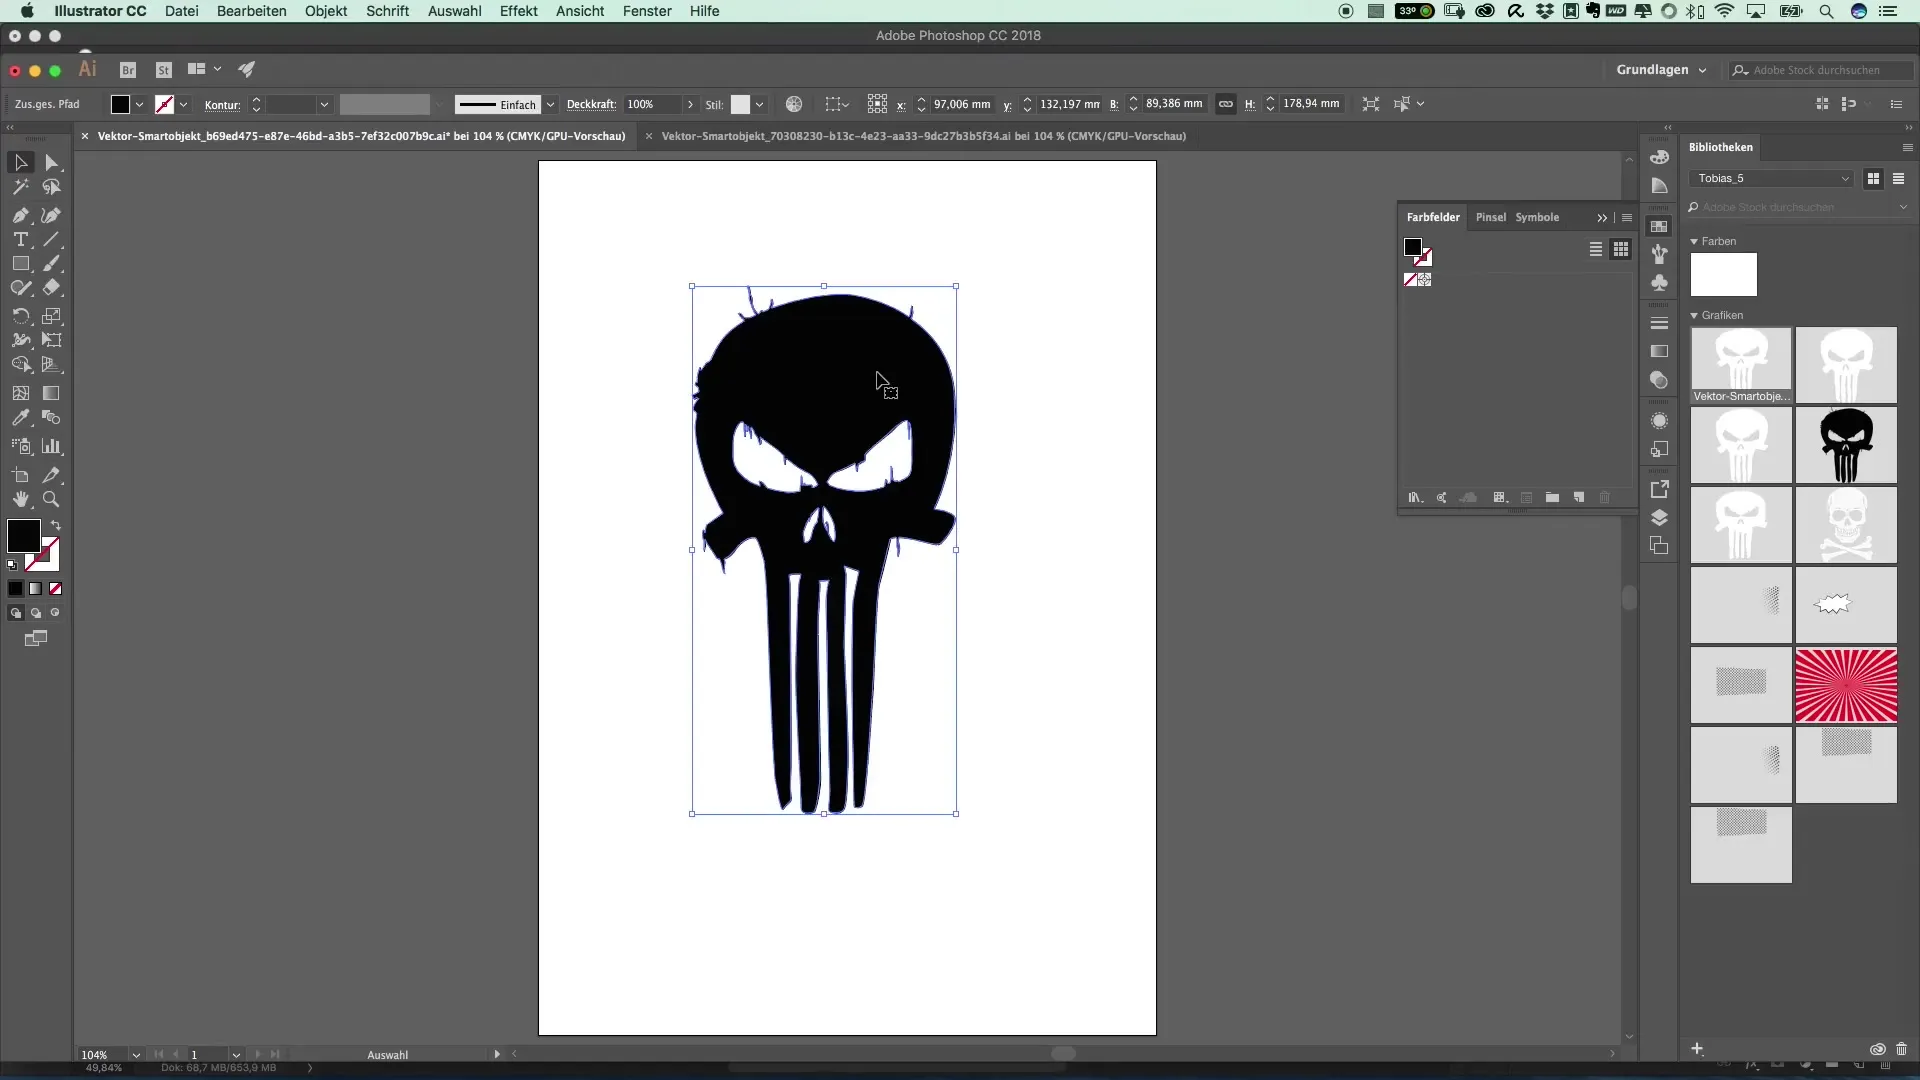Switch to Draw Normal mode
This screenshot has width=1920, height=1080.
(15, 613)
